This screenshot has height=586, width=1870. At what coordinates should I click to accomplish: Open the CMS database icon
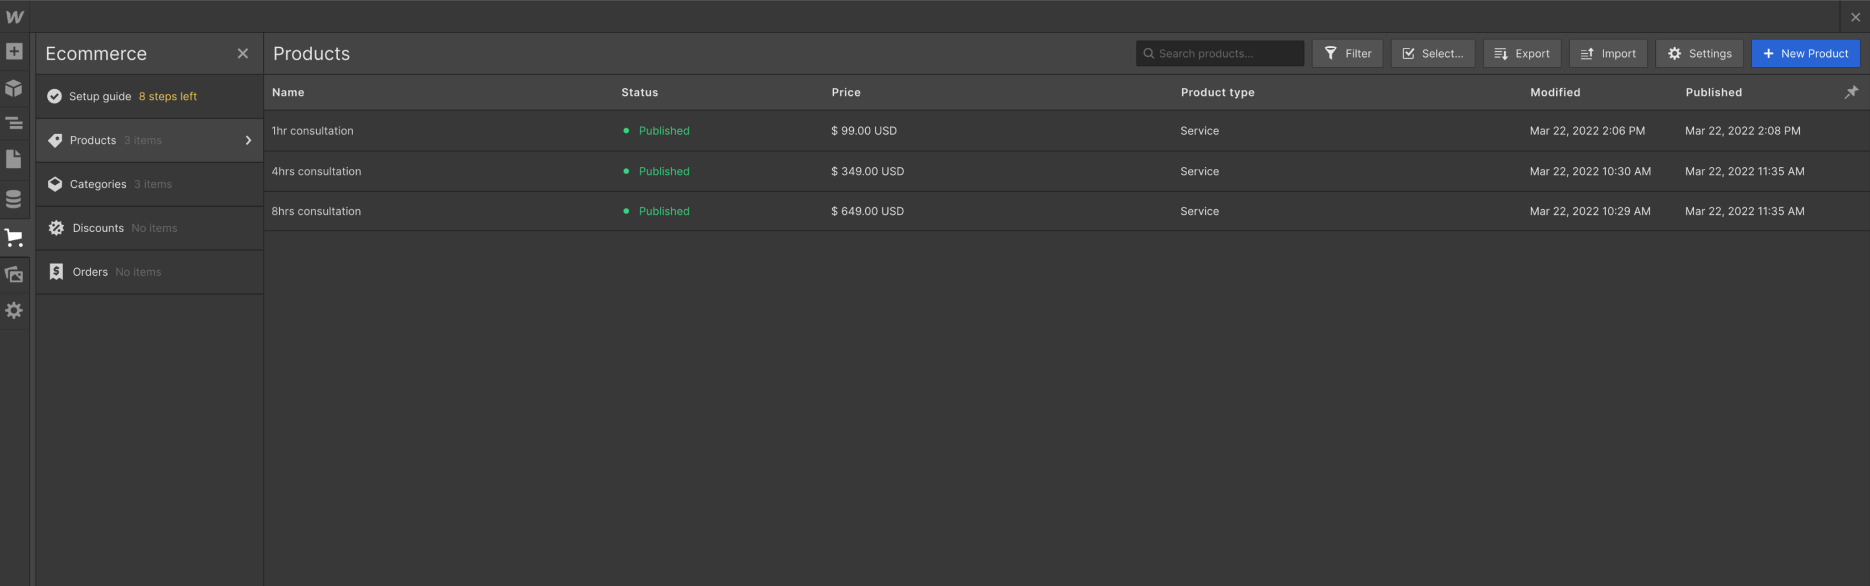pos(14,199)
